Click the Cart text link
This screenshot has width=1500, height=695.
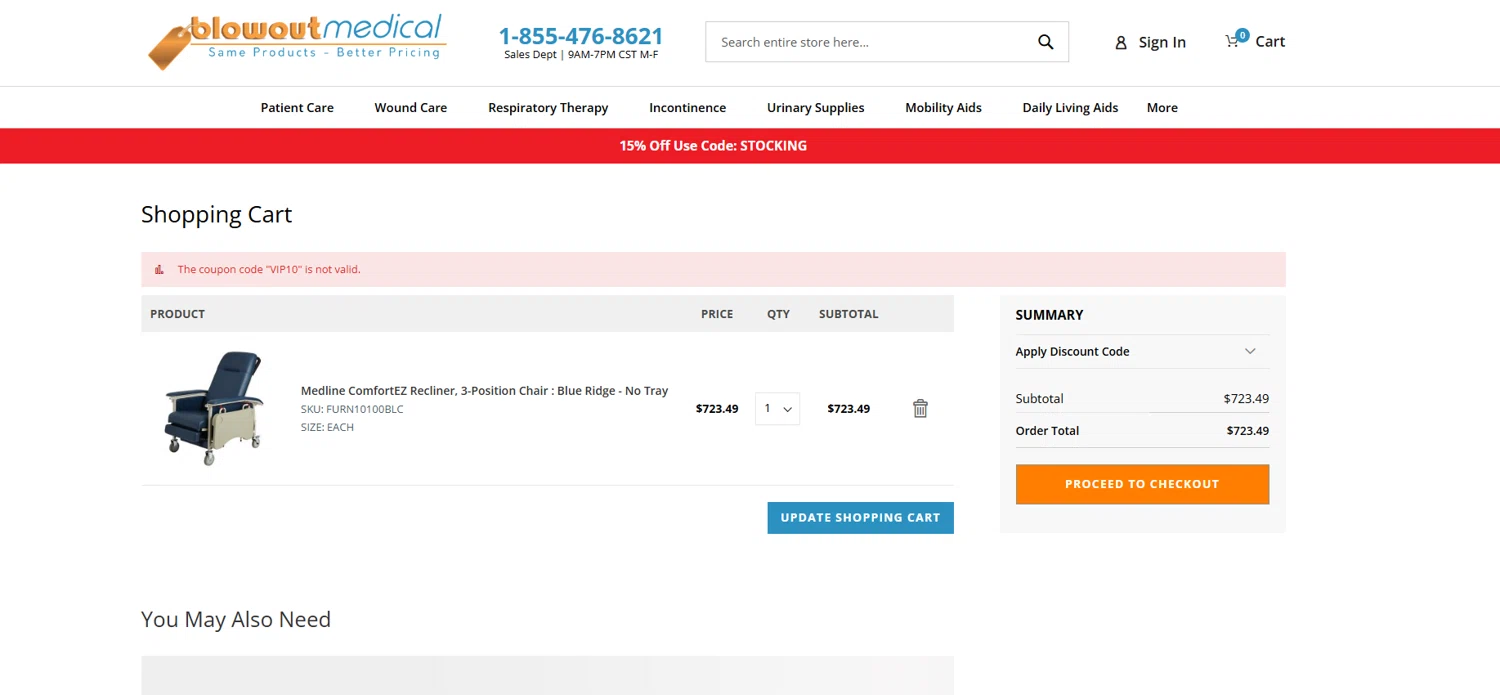[1270, 41]
